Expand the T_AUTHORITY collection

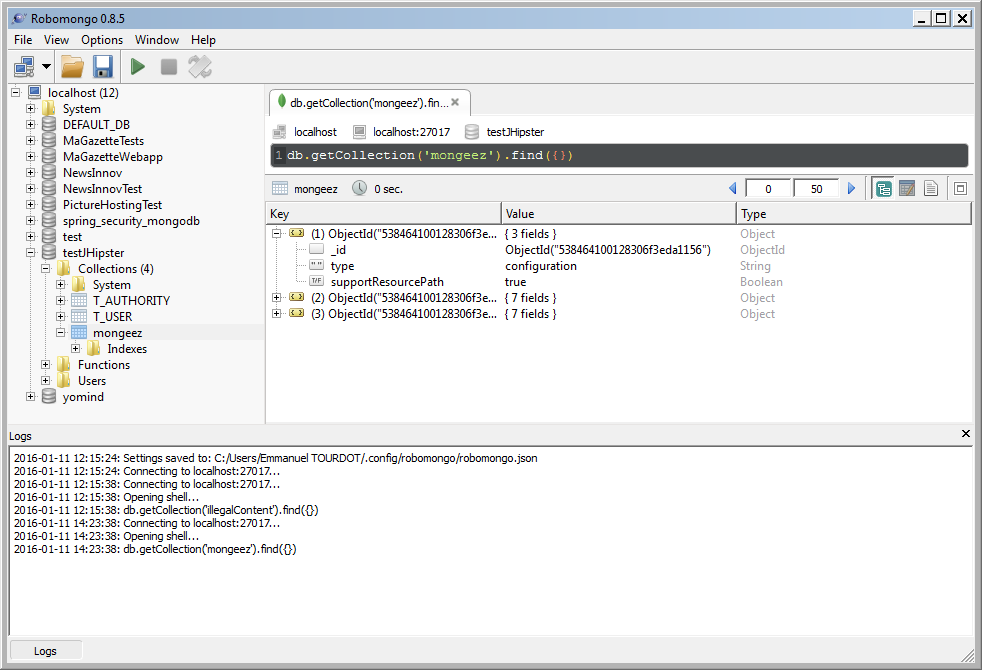coord(61,301)
